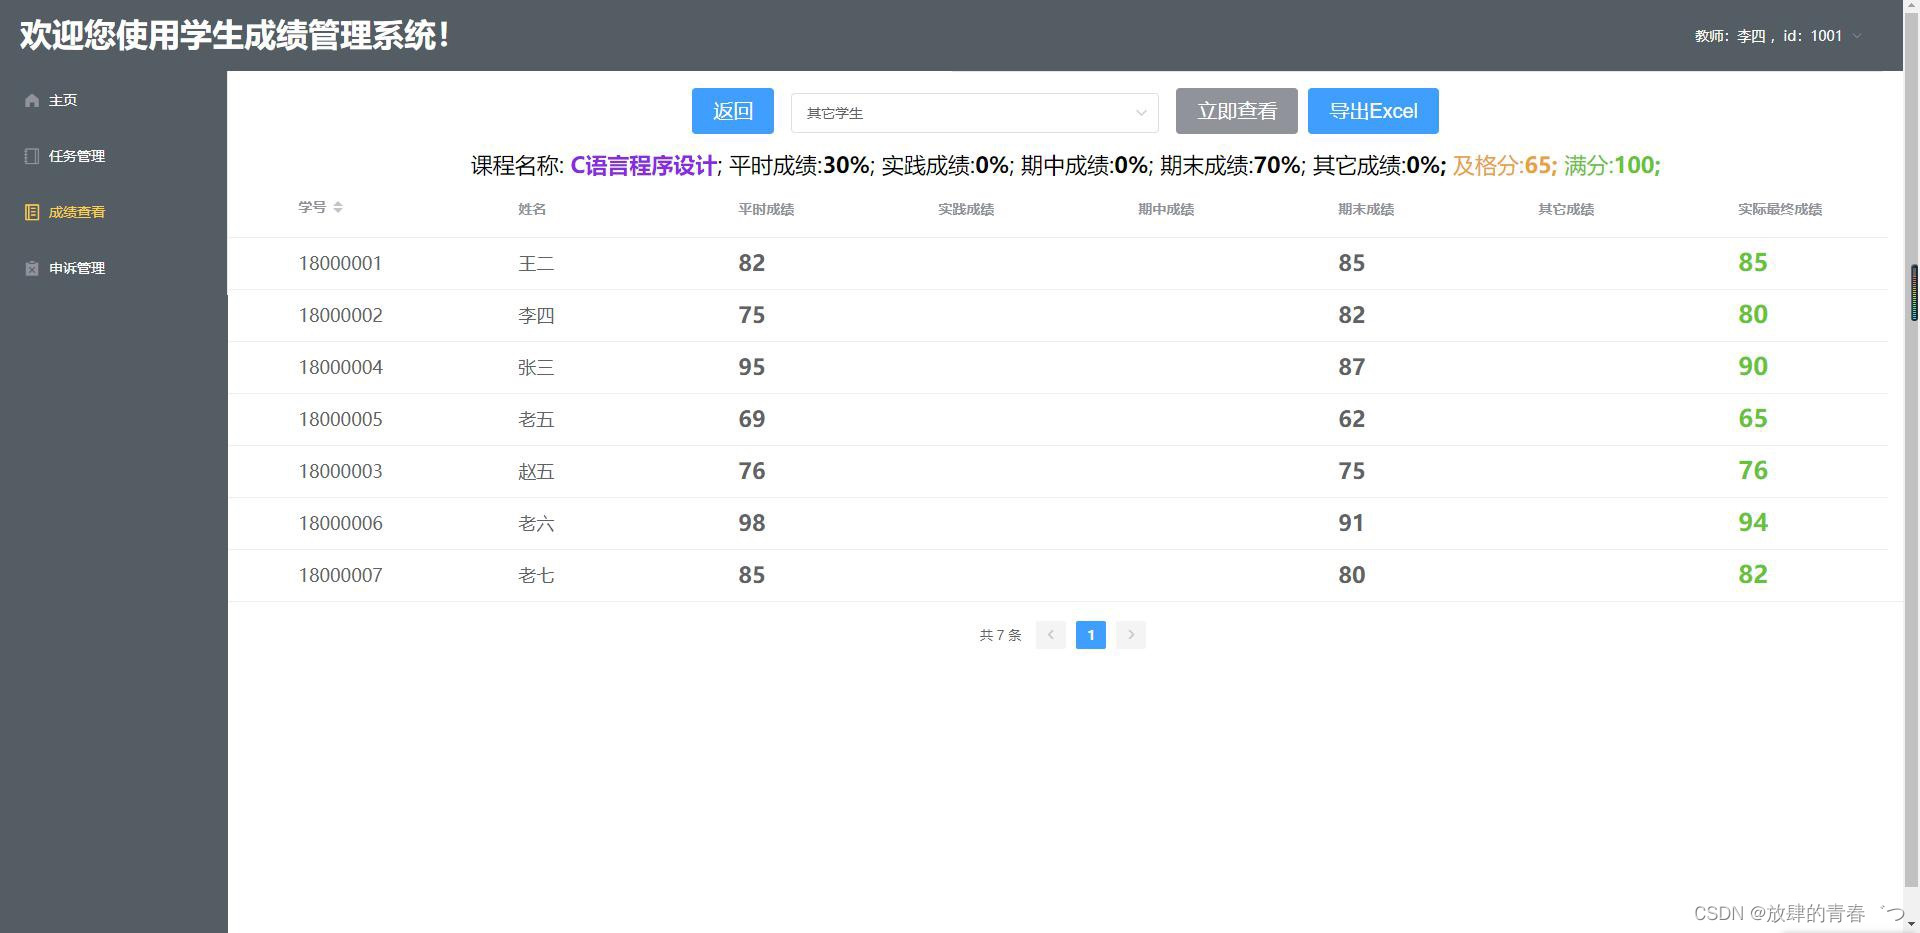
Task: Click the 满分:100 label
Action: (1610, 165)
